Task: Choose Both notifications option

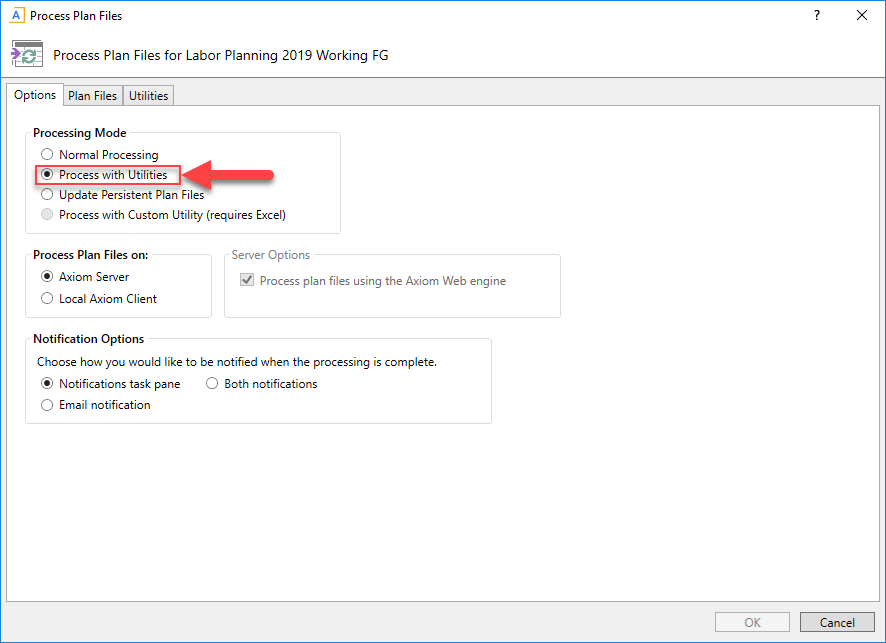Action: 212,384
